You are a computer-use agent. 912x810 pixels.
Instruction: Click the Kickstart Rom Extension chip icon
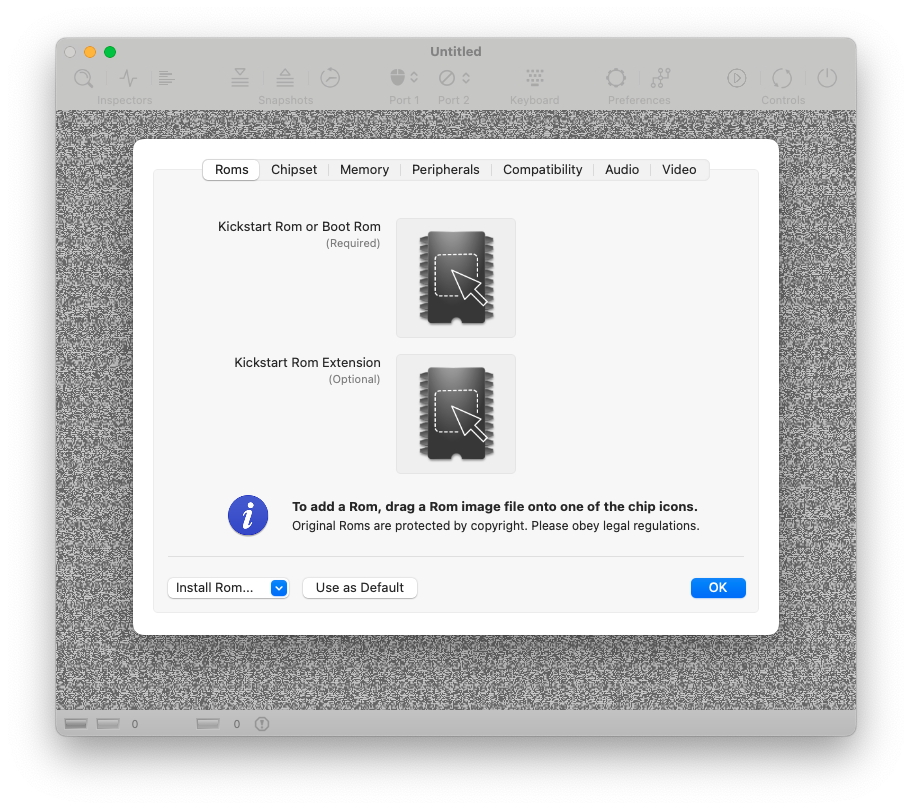456,414
